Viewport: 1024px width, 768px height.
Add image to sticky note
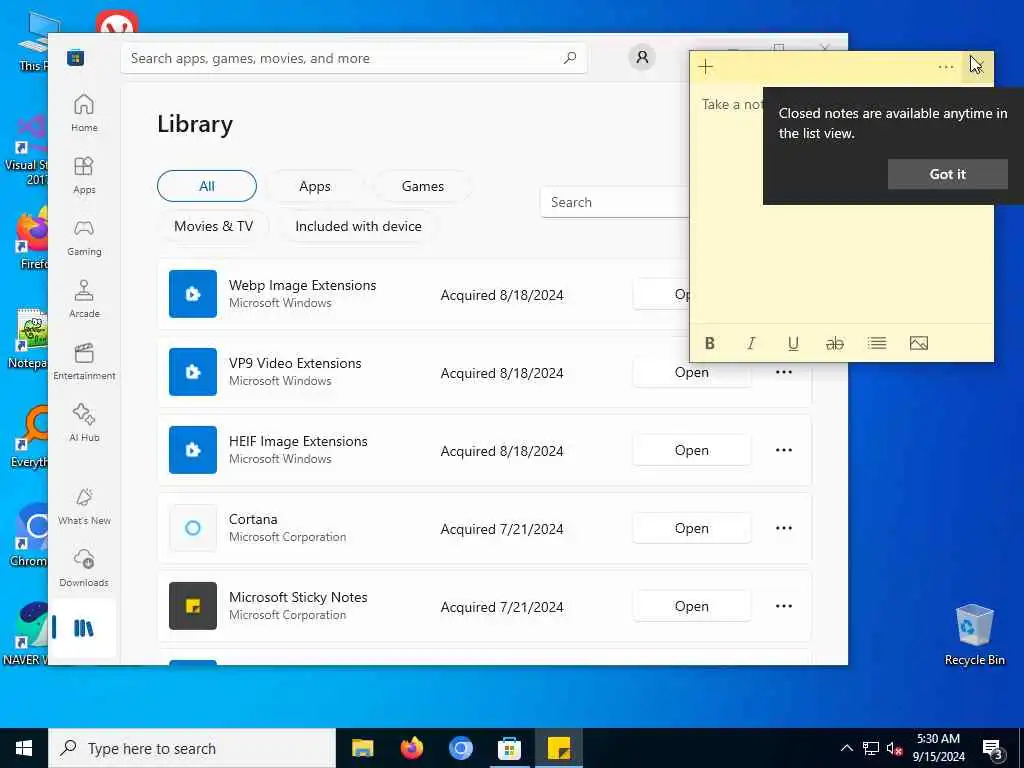tap(918, 344)
